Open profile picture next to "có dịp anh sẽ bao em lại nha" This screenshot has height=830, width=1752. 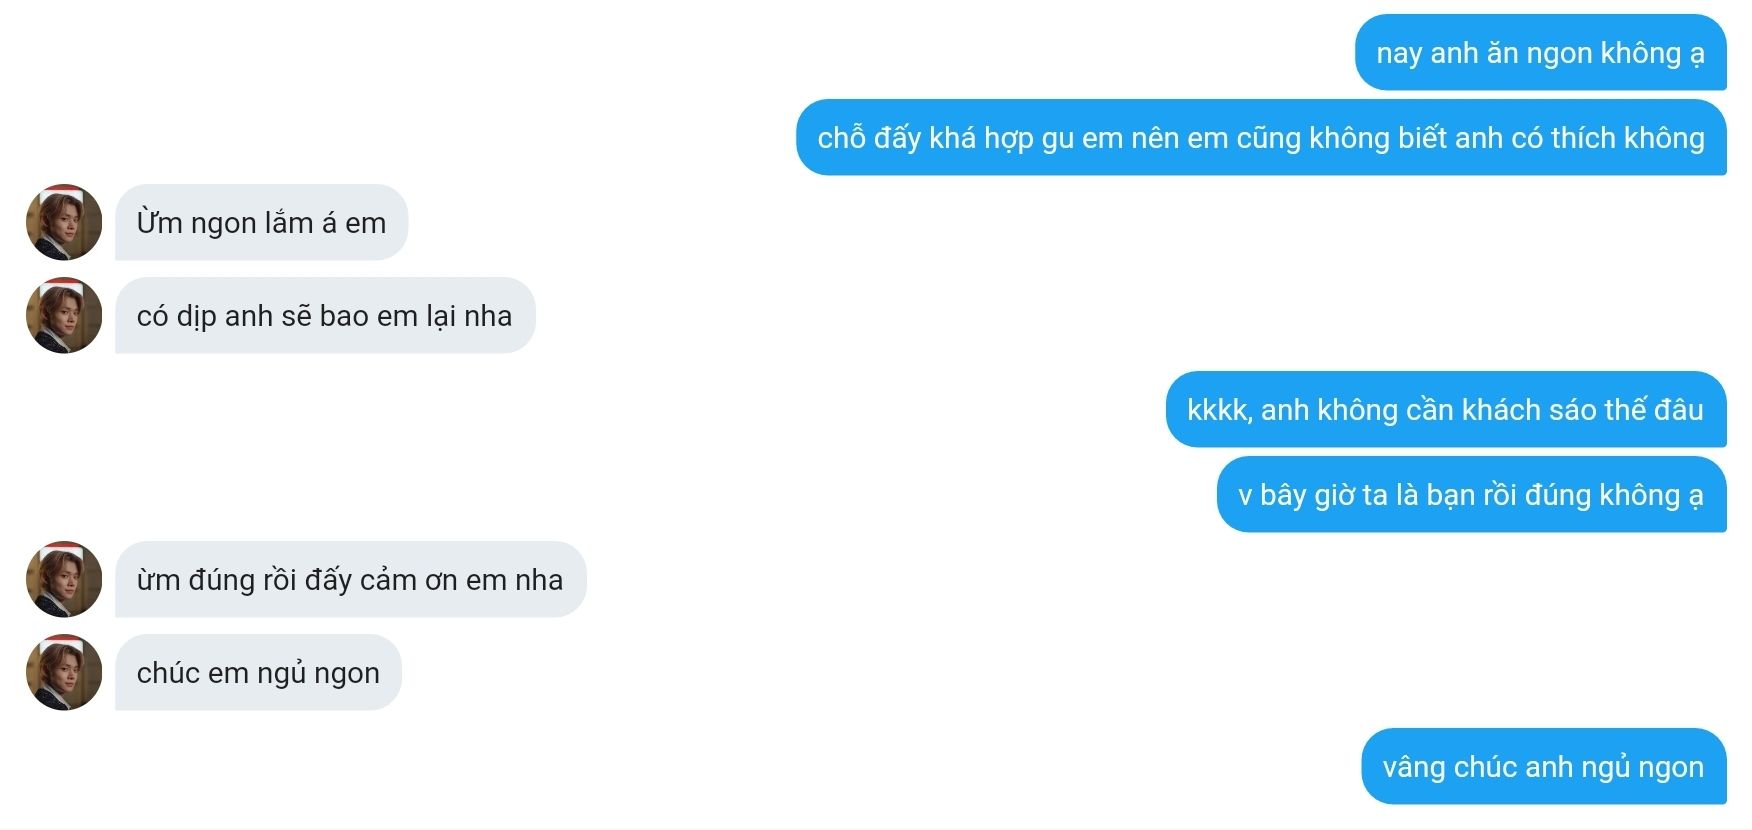click(64, 316)
